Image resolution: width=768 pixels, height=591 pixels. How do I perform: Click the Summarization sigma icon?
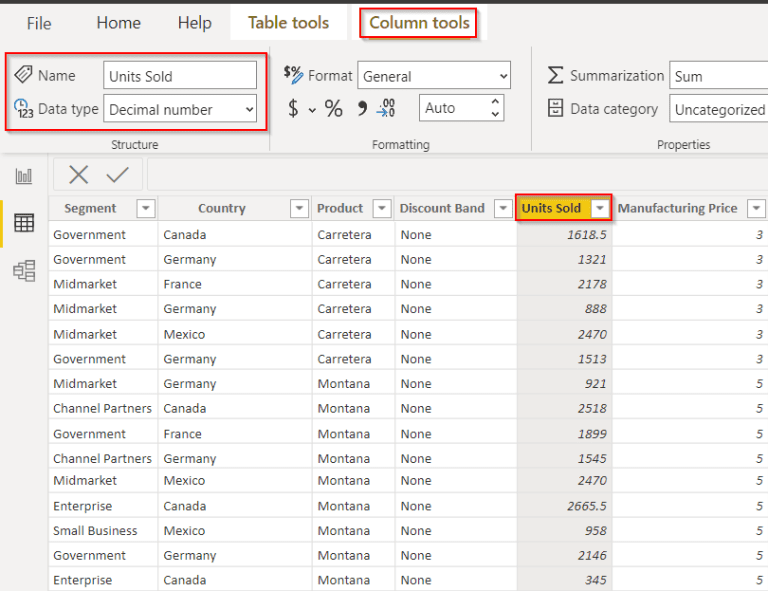click(x=555, y=75)
